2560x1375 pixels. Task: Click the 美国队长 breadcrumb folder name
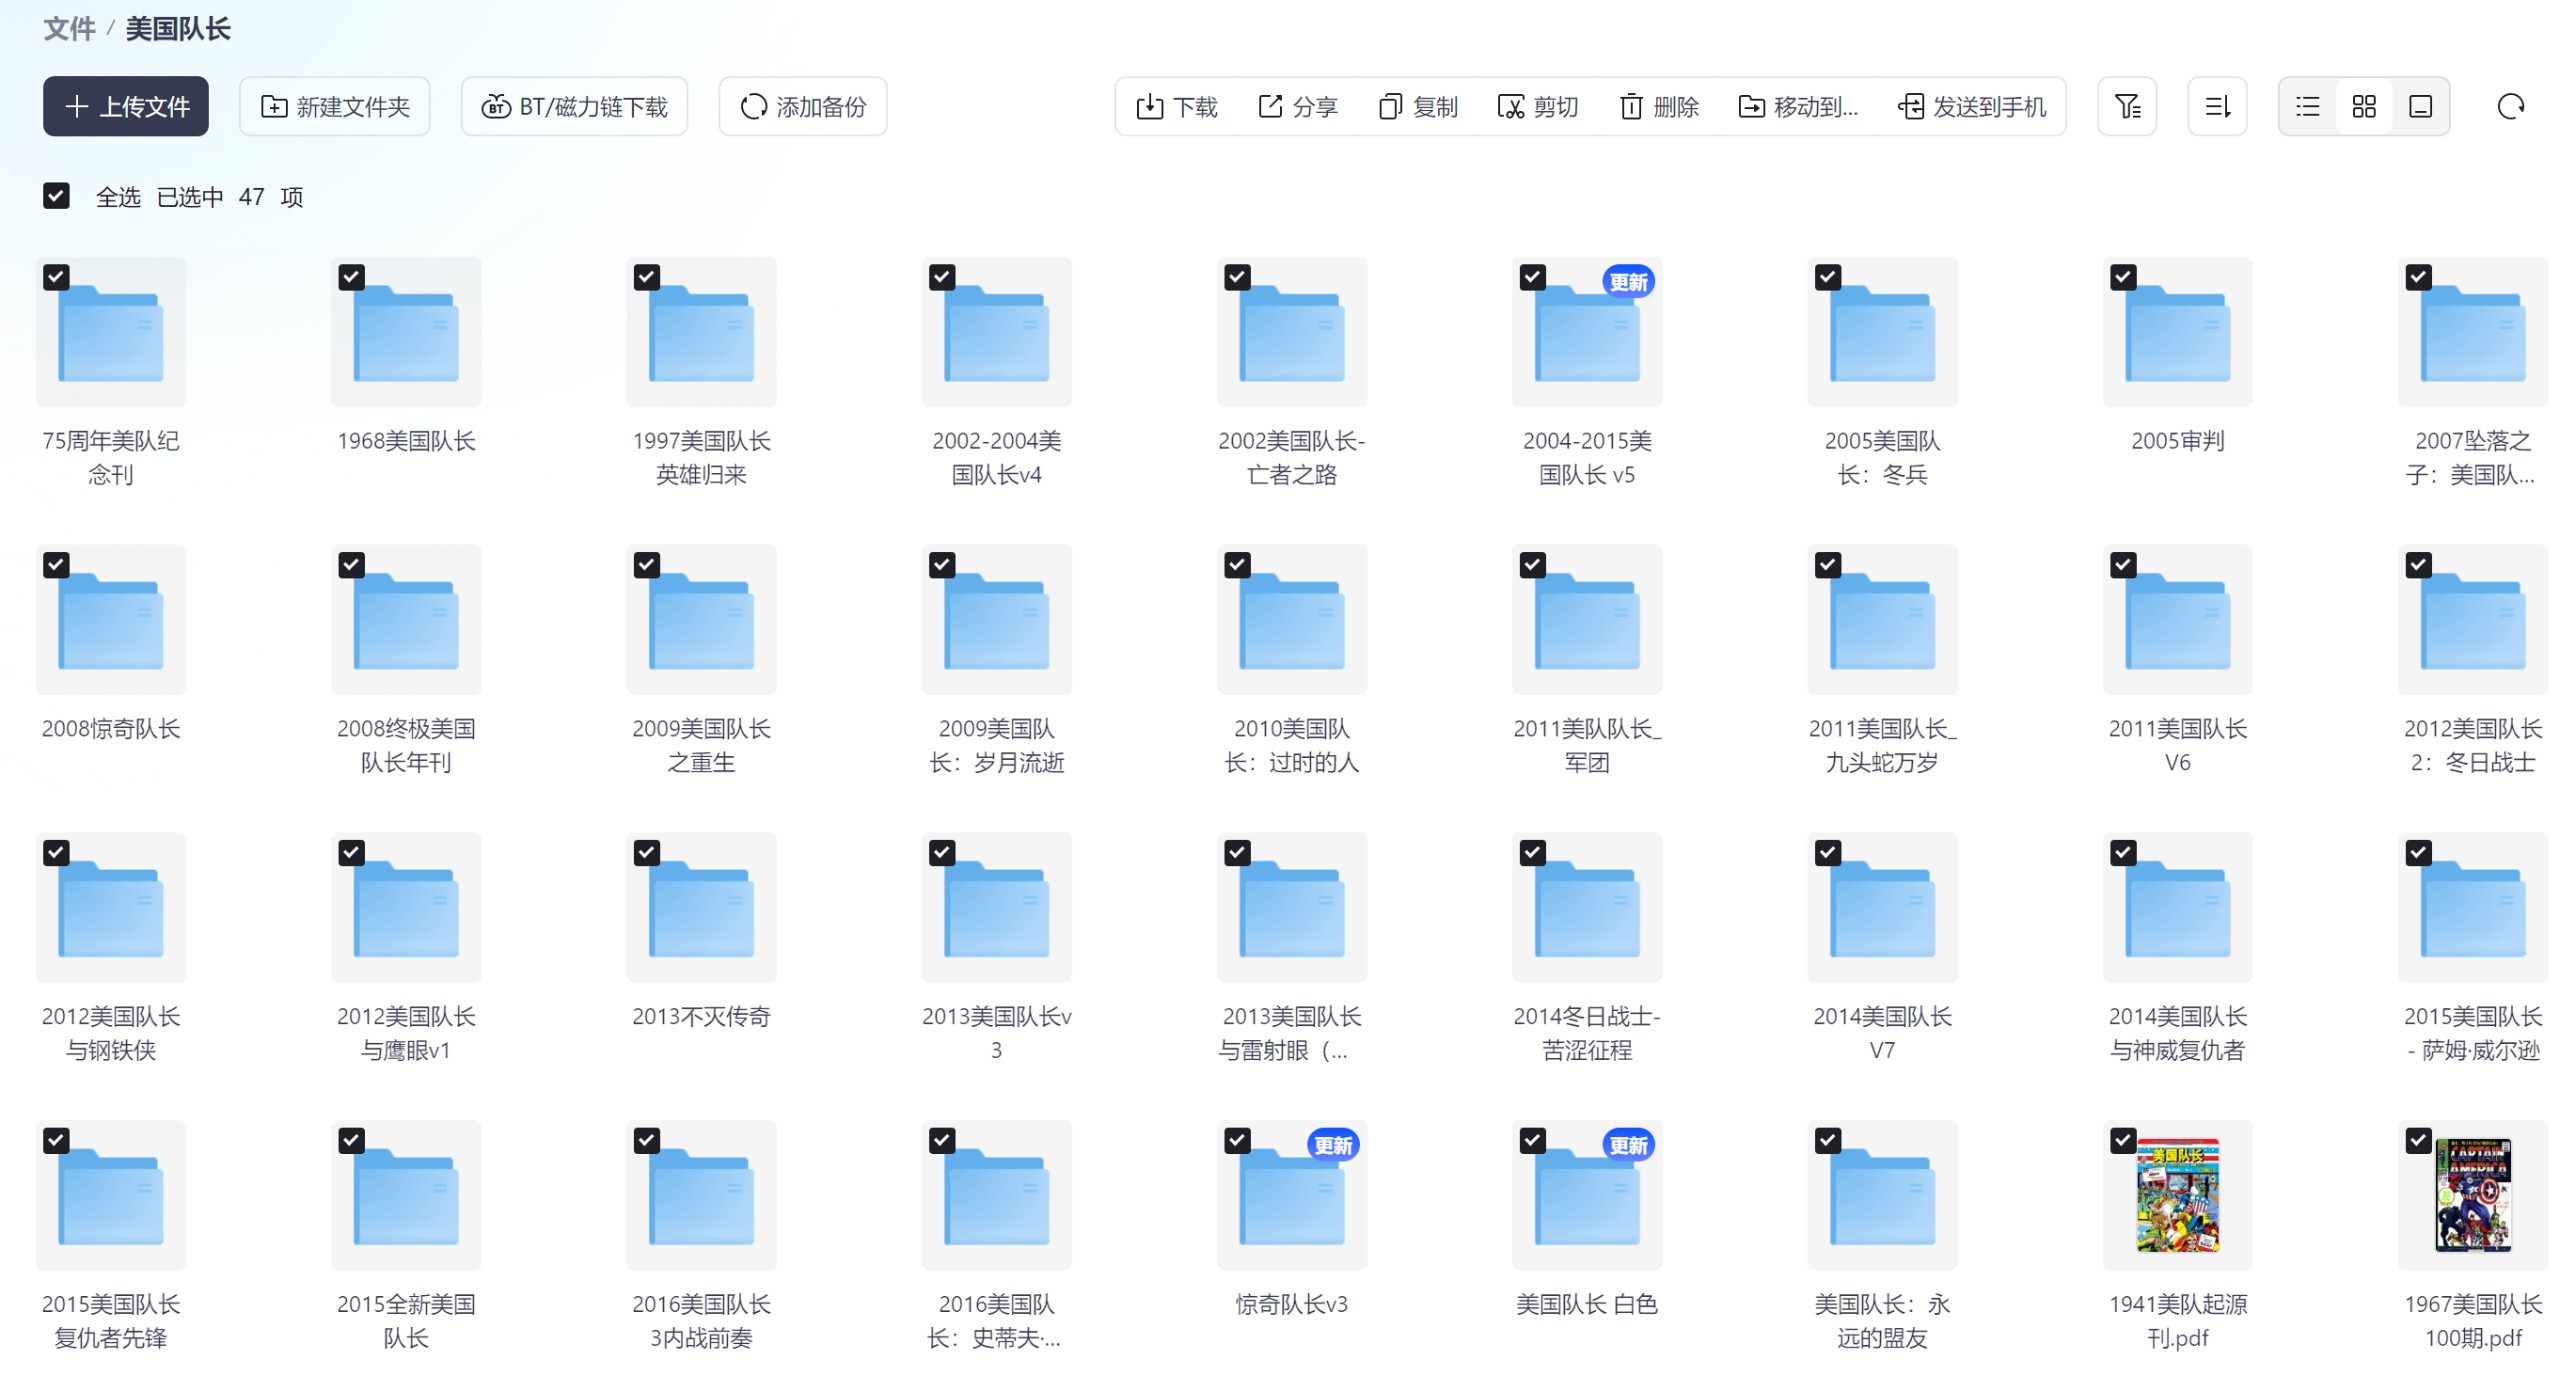point(178,29)
